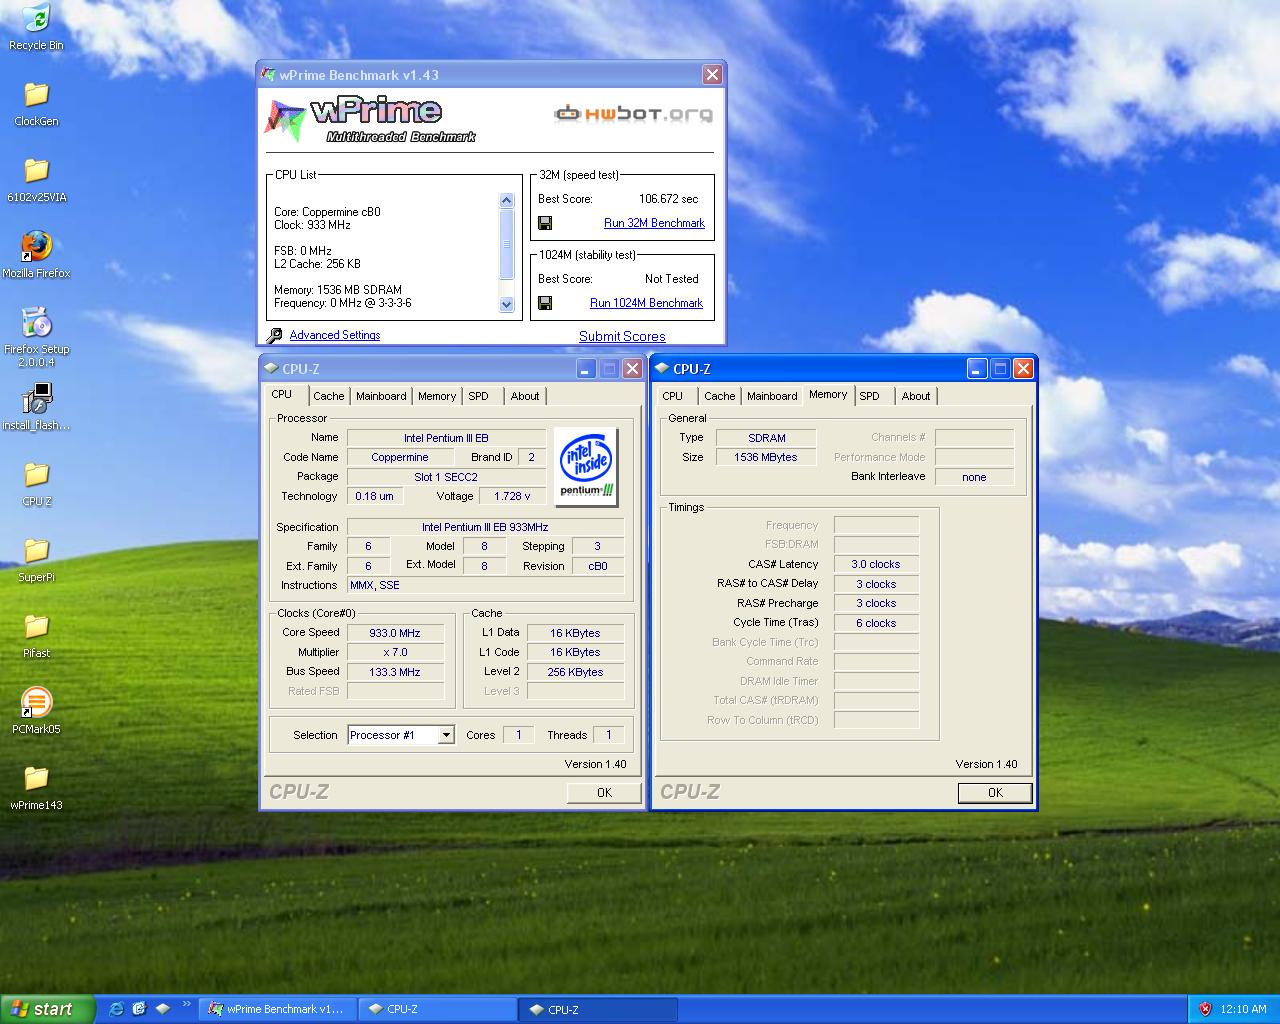
Task: Click Bus Speed value 133.3 MHz
Action: [395, 672]
